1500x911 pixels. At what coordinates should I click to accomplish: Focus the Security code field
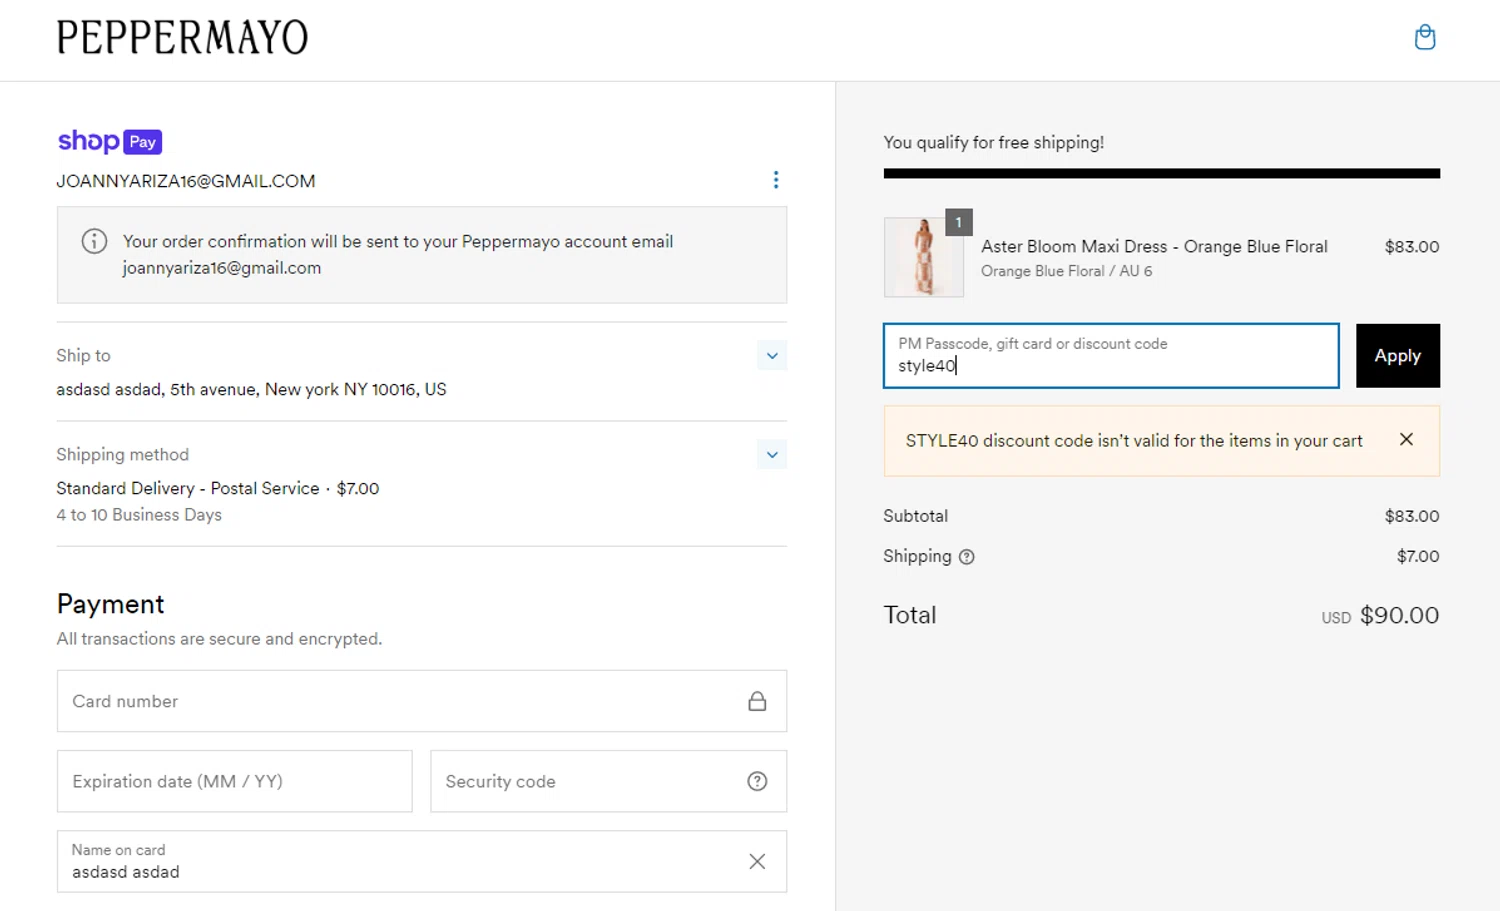pyautogui.click(x=608, y=781)
